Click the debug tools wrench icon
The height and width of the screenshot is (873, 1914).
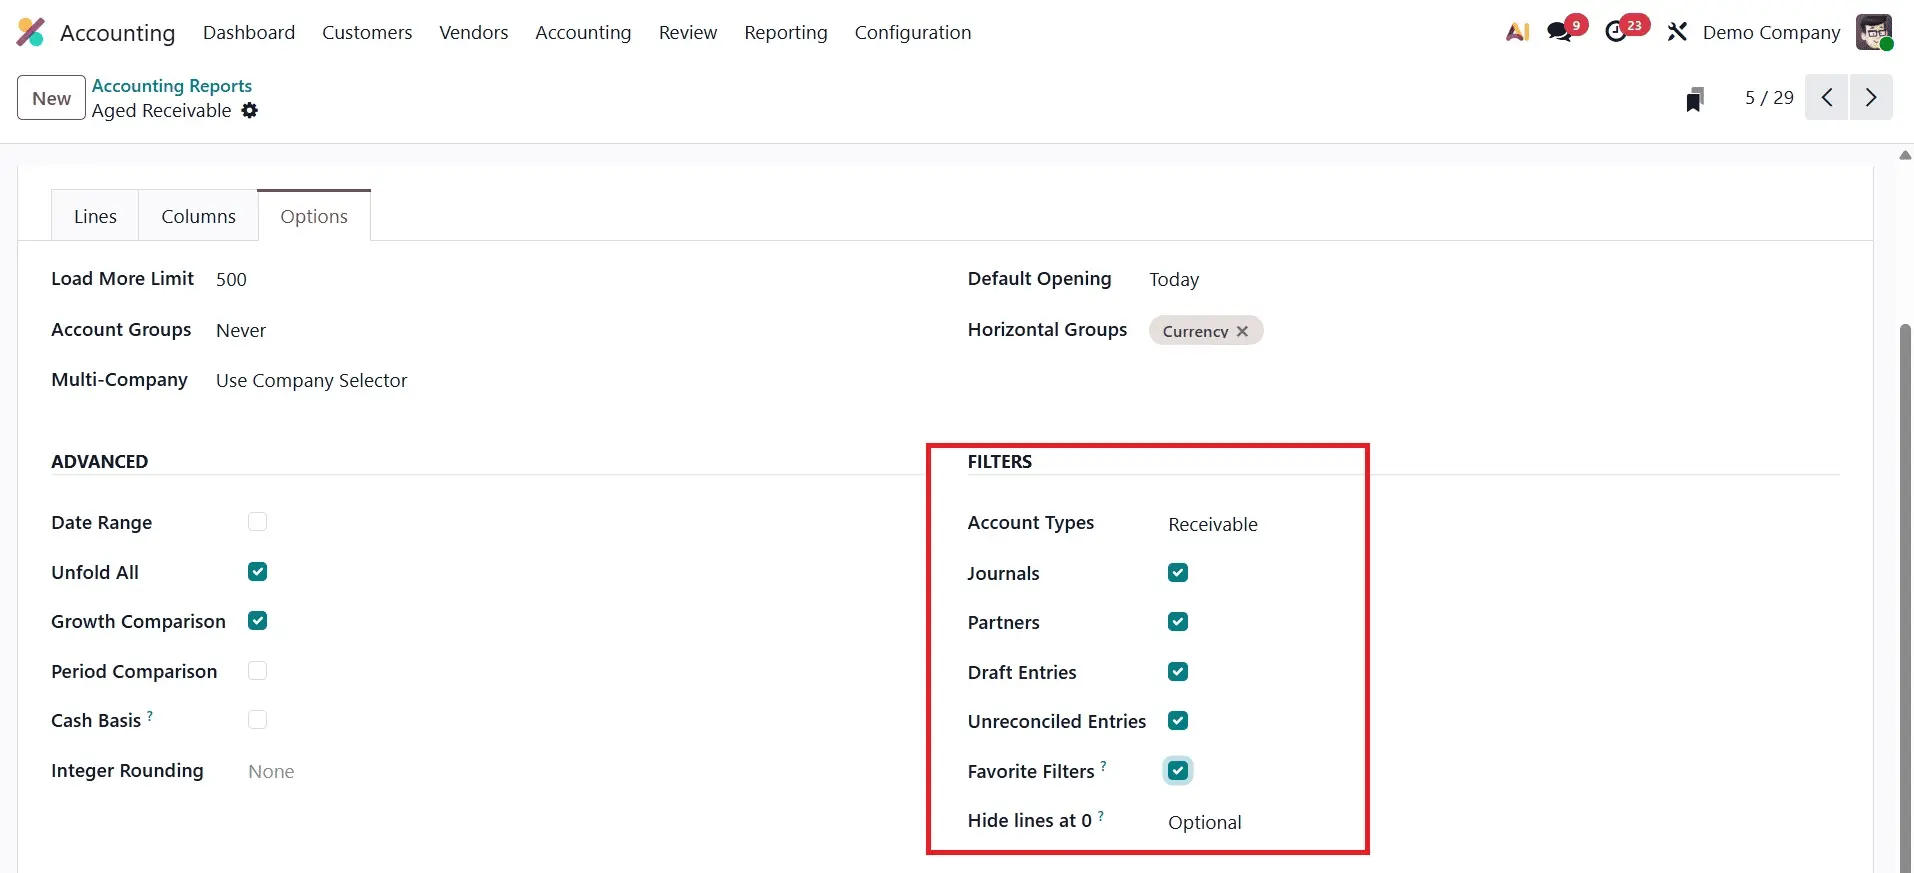1677,32
